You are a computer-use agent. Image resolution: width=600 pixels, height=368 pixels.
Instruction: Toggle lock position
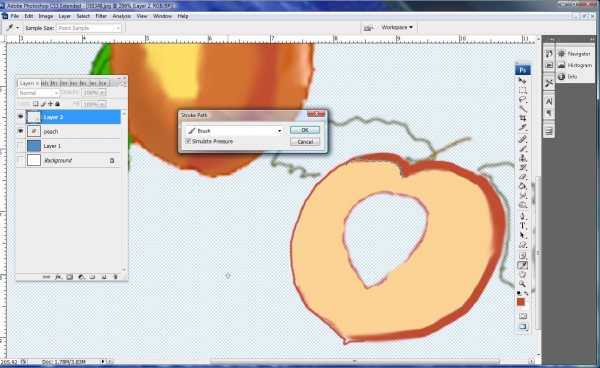click(x=50, y=104)
